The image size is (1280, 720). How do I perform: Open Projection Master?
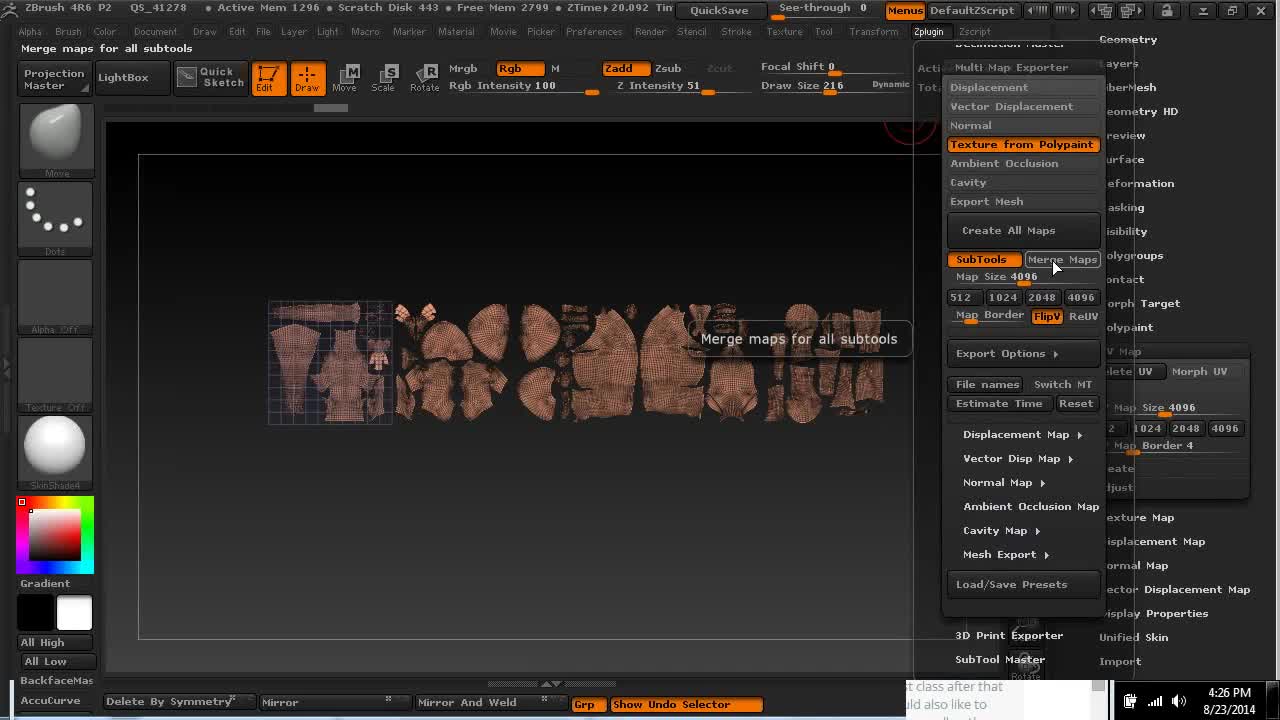(54, 79)
